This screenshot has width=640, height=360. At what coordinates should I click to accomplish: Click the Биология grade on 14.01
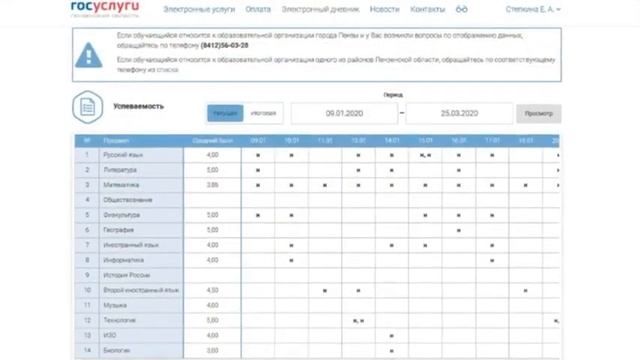392,351
